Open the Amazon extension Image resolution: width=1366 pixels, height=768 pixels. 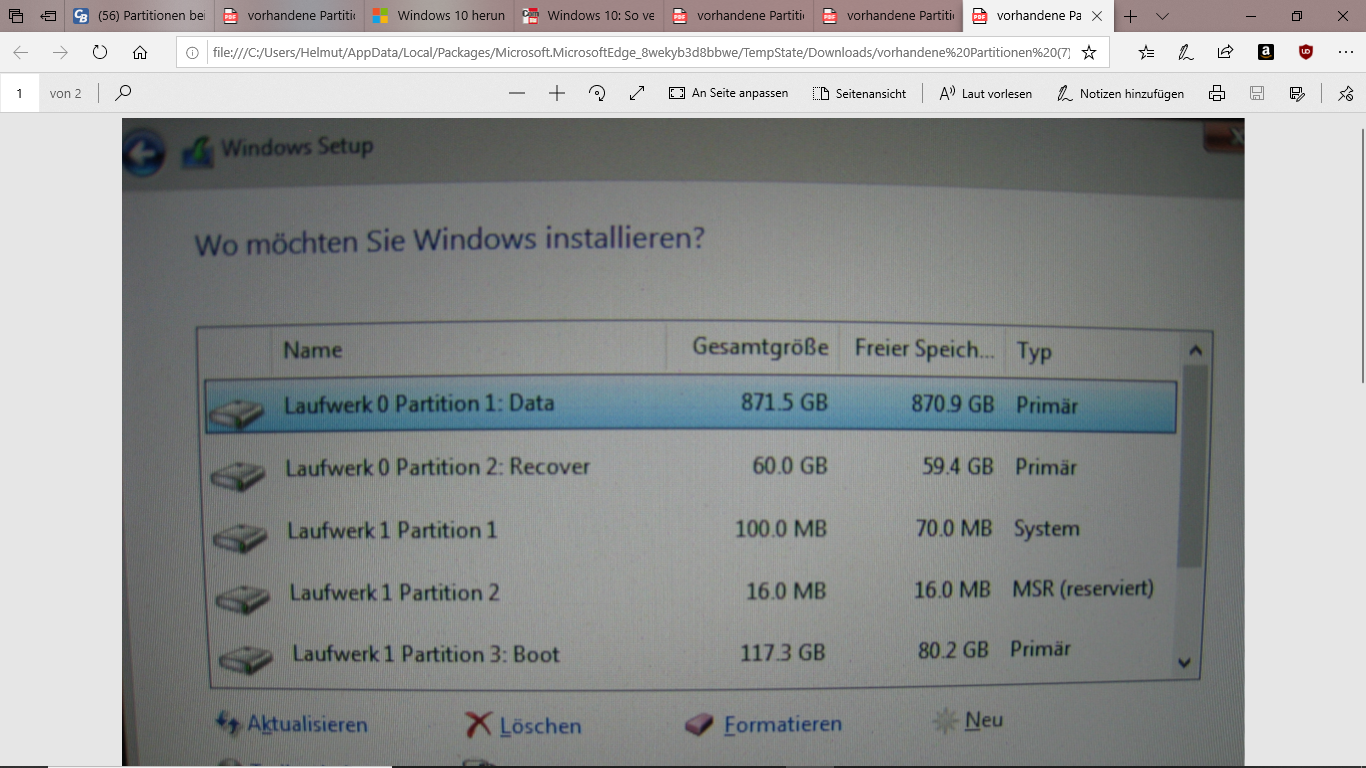(1266, 53)
